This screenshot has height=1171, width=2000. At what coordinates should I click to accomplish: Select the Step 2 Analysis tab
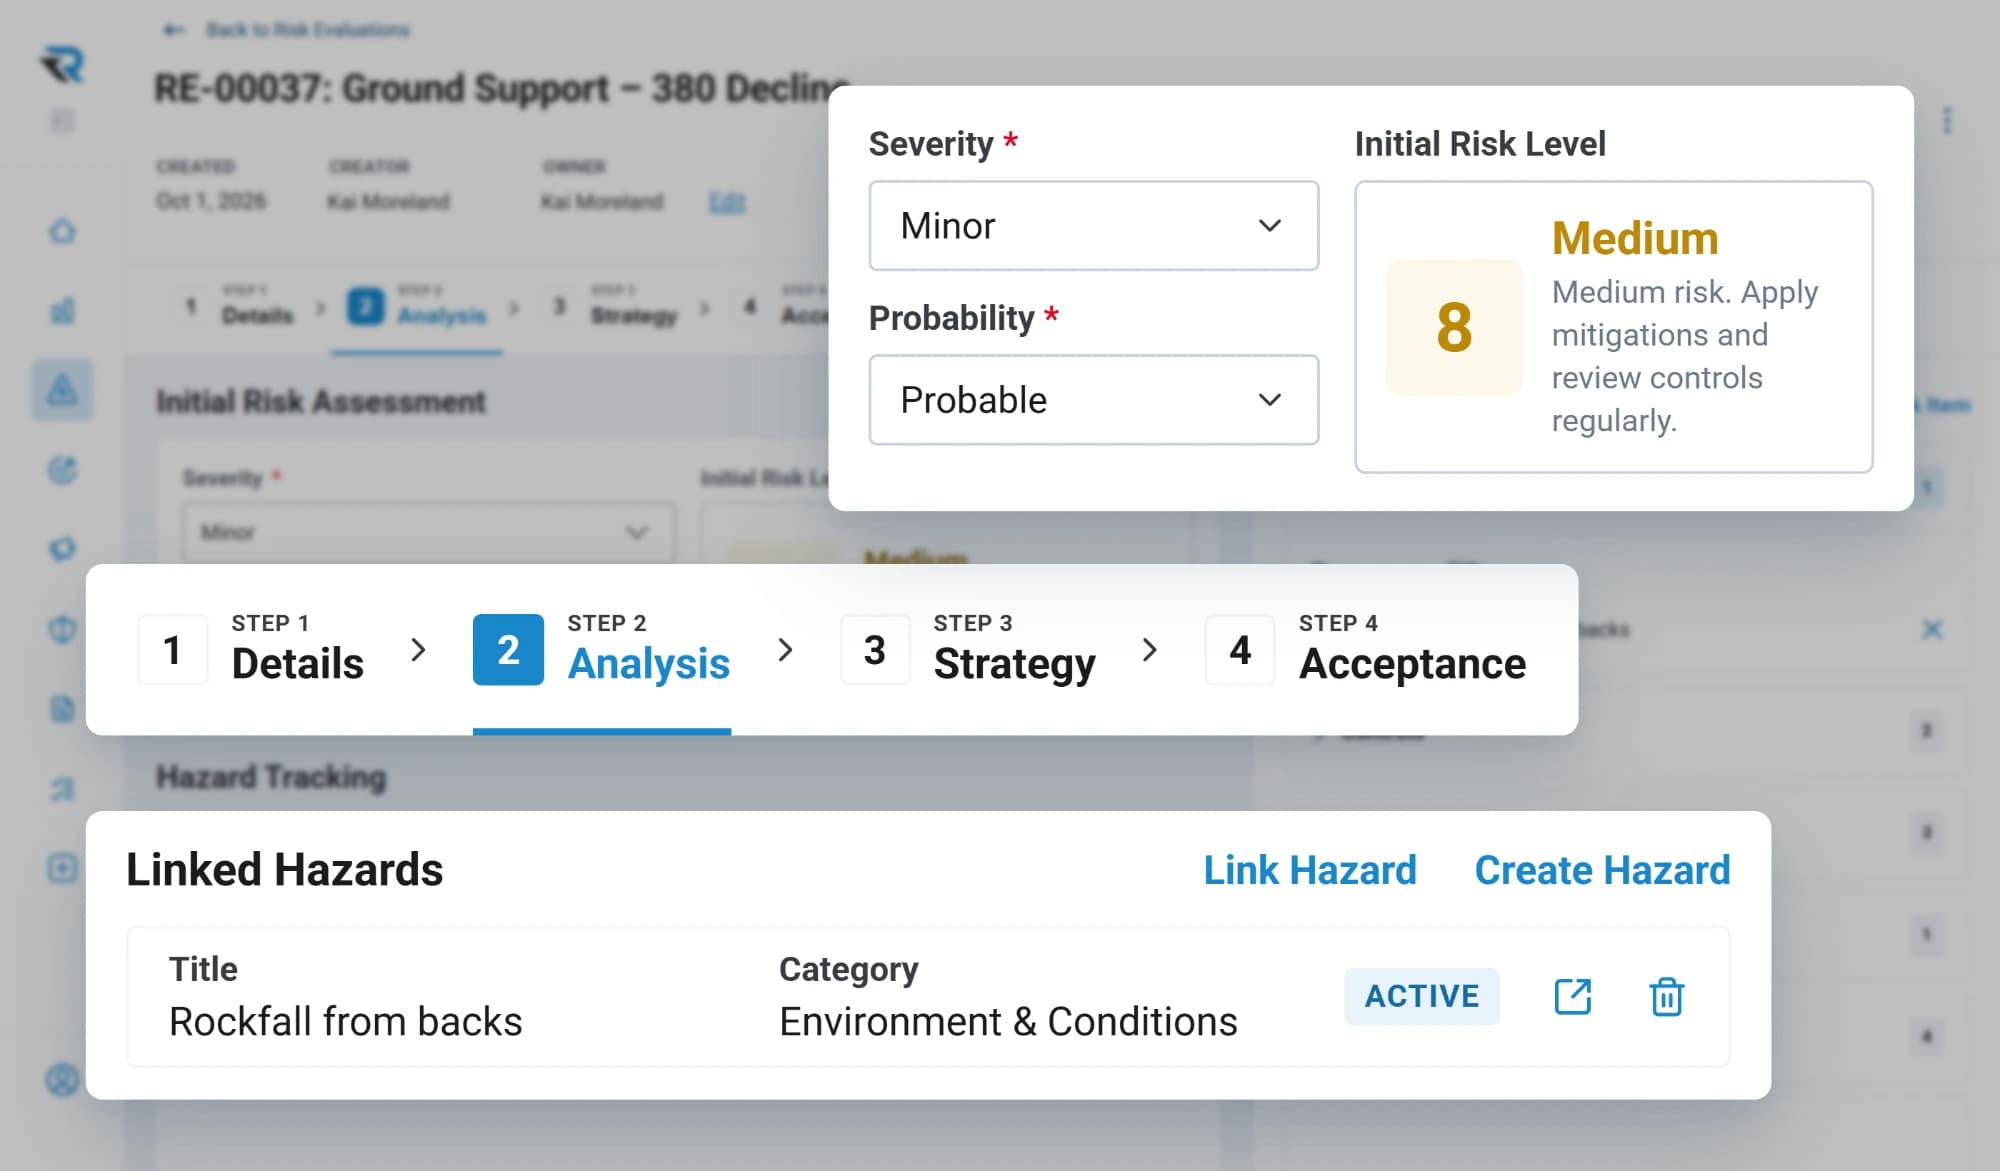601,650
